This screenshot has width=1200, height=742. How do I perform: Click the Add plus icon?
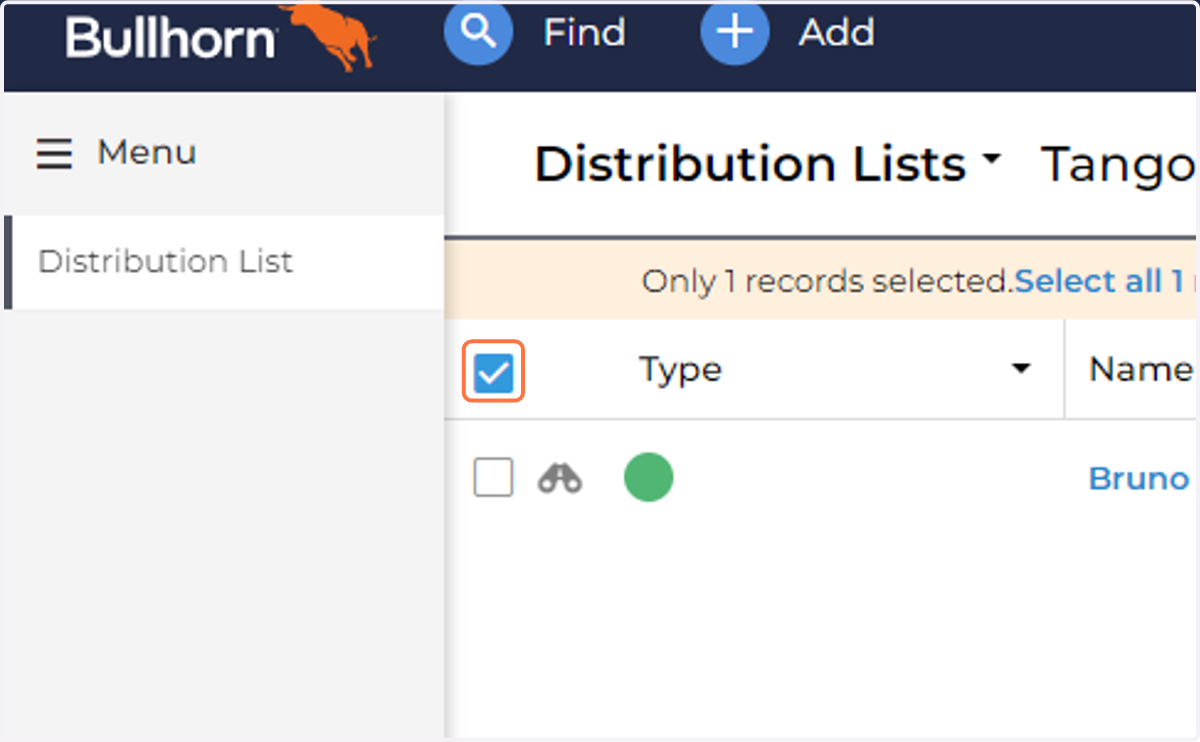(x=735, y=32)
